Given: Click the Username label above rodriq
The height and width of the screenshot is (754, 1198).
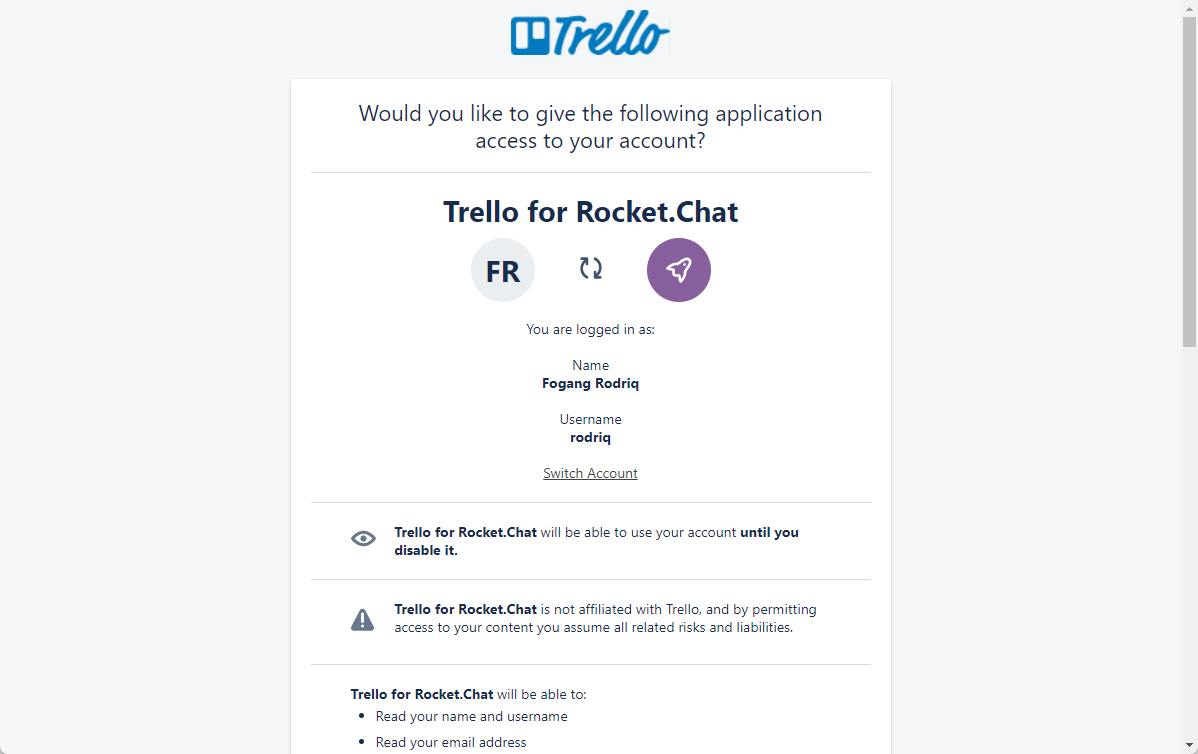Looking at the screenshot, I should [x=591, y=419].
